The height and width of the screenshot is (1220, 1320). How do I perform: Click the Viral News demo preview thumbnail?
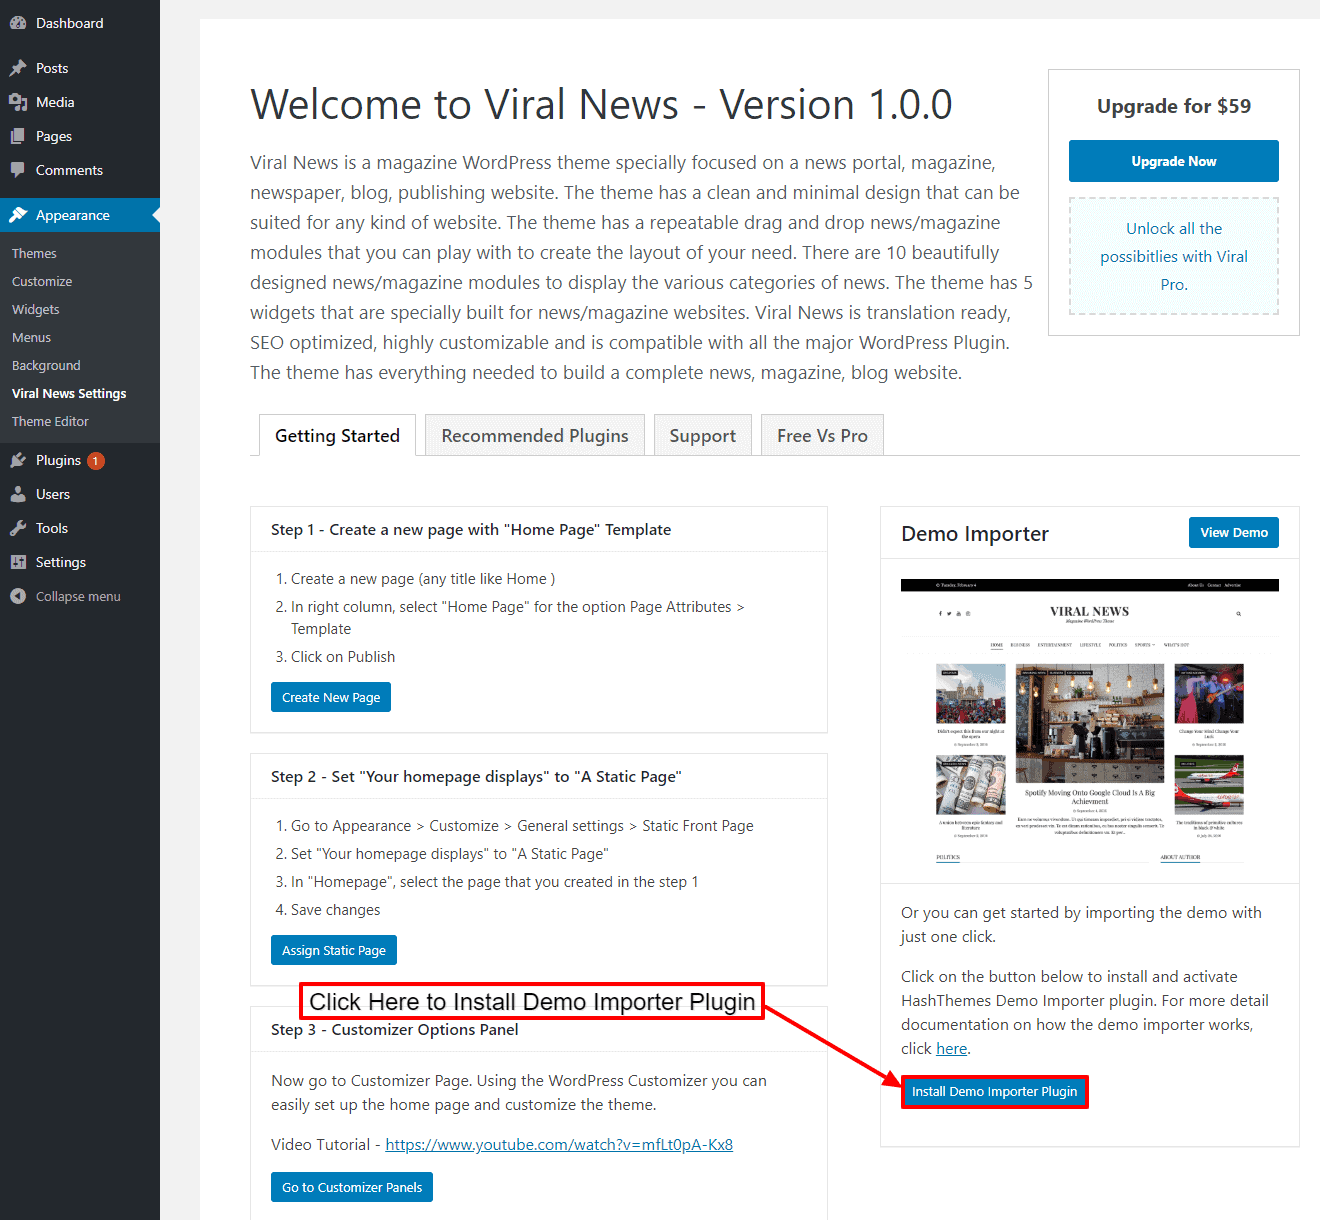point(1089,722)
